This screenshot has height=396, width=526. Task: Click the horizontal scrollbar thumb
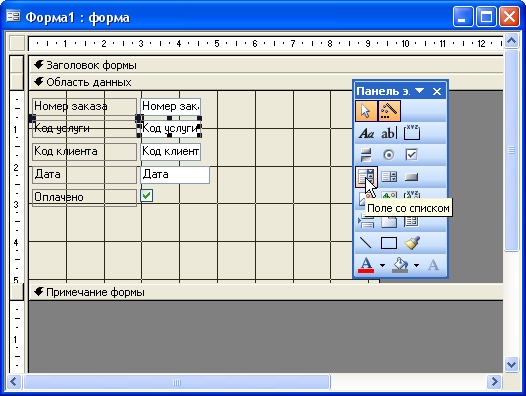pyautogui.click(x=177, y=382)
